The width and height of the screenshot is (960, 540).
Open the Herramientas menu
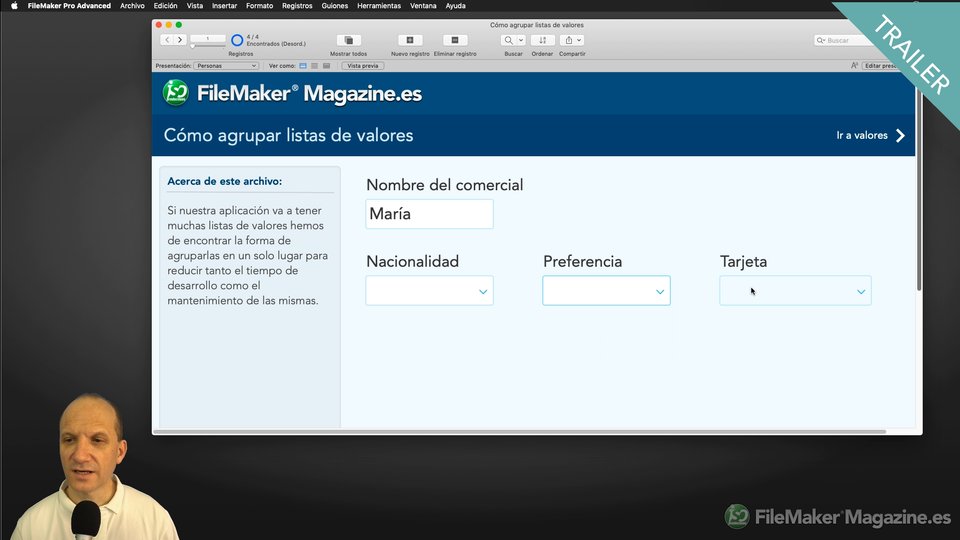point(379,6)
